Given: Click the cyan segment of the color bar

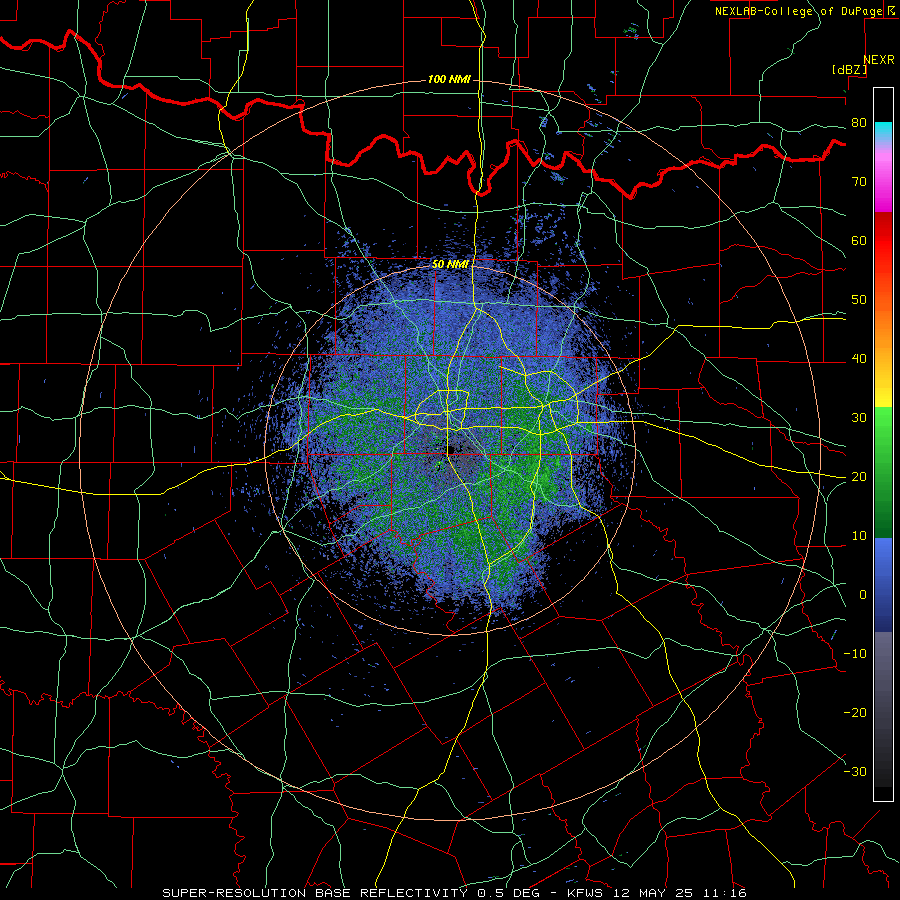Looking at the screenshot, I should [883, 131].
